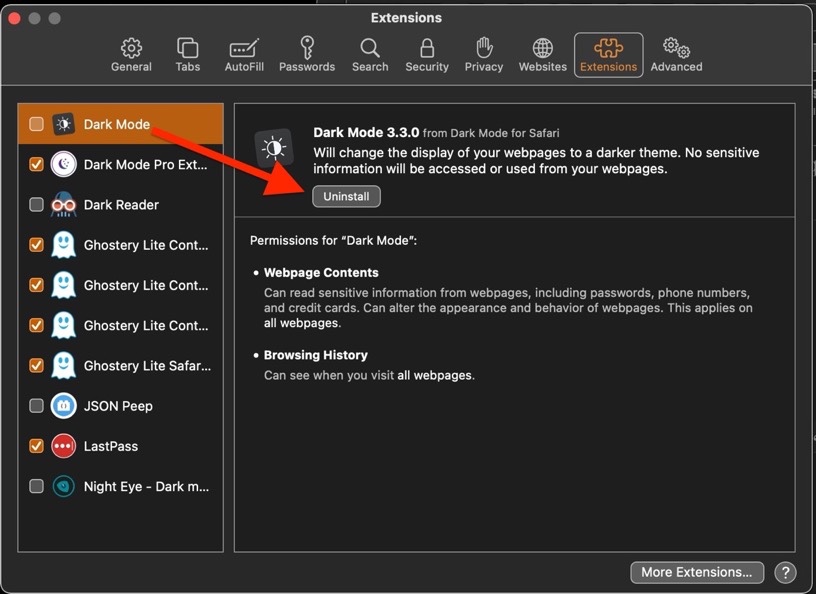The height and width of the screenshot is (594, 816).
Task: Select the LastPass row name
Action: click(111, 446)
